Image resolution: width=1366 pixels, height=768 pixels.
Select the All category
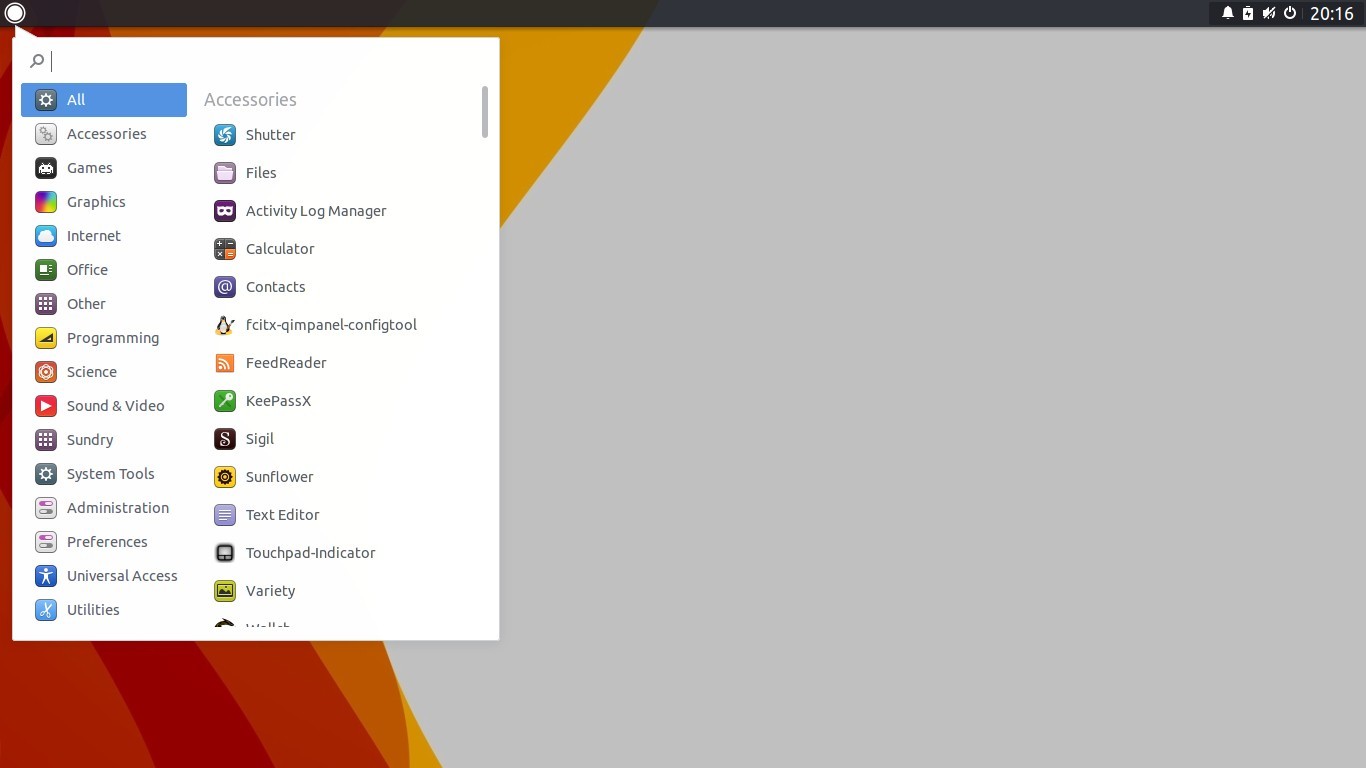pyautogui.click(x=104, y=100)
